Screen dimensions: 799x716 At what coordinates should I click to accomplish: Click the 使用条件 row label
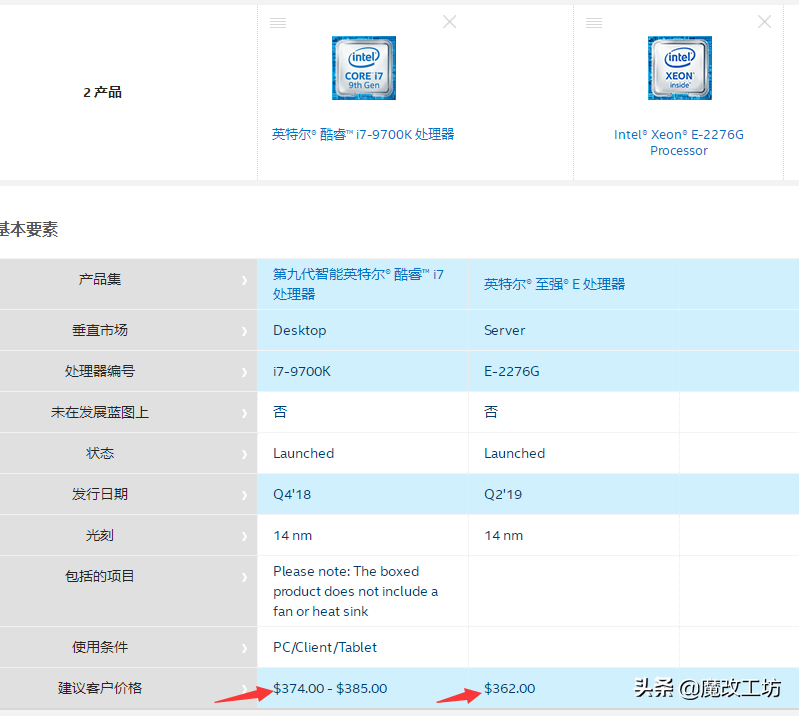(100, 647)
